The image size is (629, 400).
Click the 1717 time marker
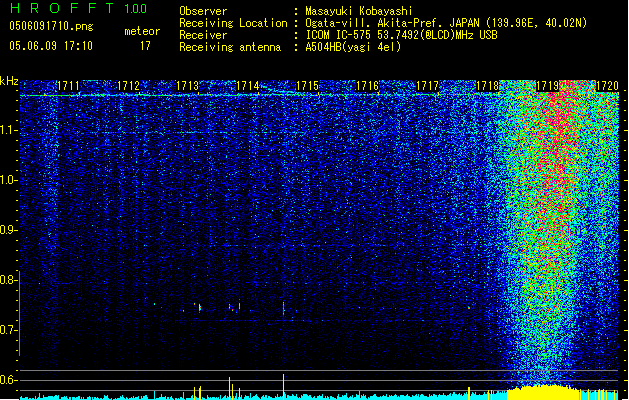[428, 86]
